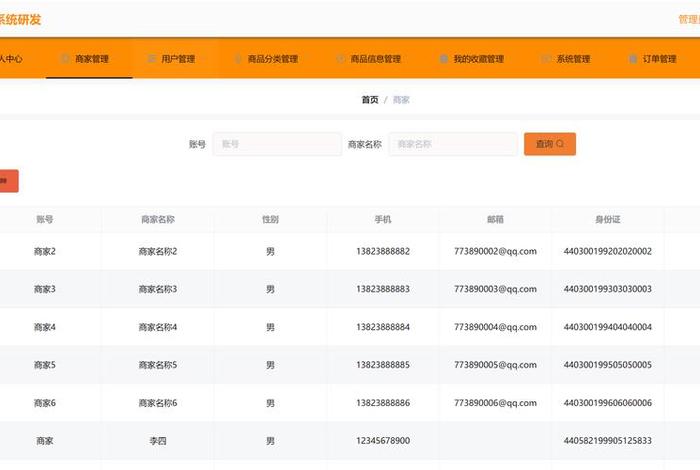
Task: Click the icon beside 用户管理
Action: pyautogui.click(x=151, y=59)
